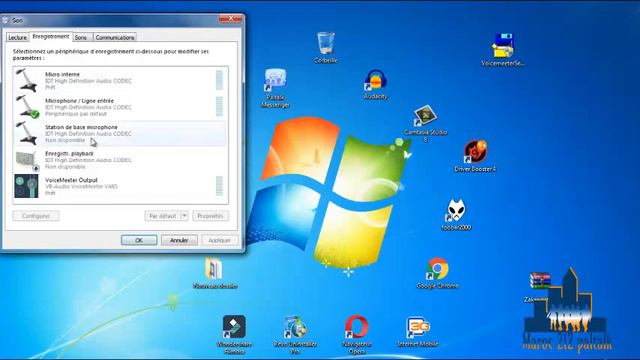Select the Microphone / Ligne entrée entry text
Viewport: 640px width, 360px height.
tap(80, 100)
